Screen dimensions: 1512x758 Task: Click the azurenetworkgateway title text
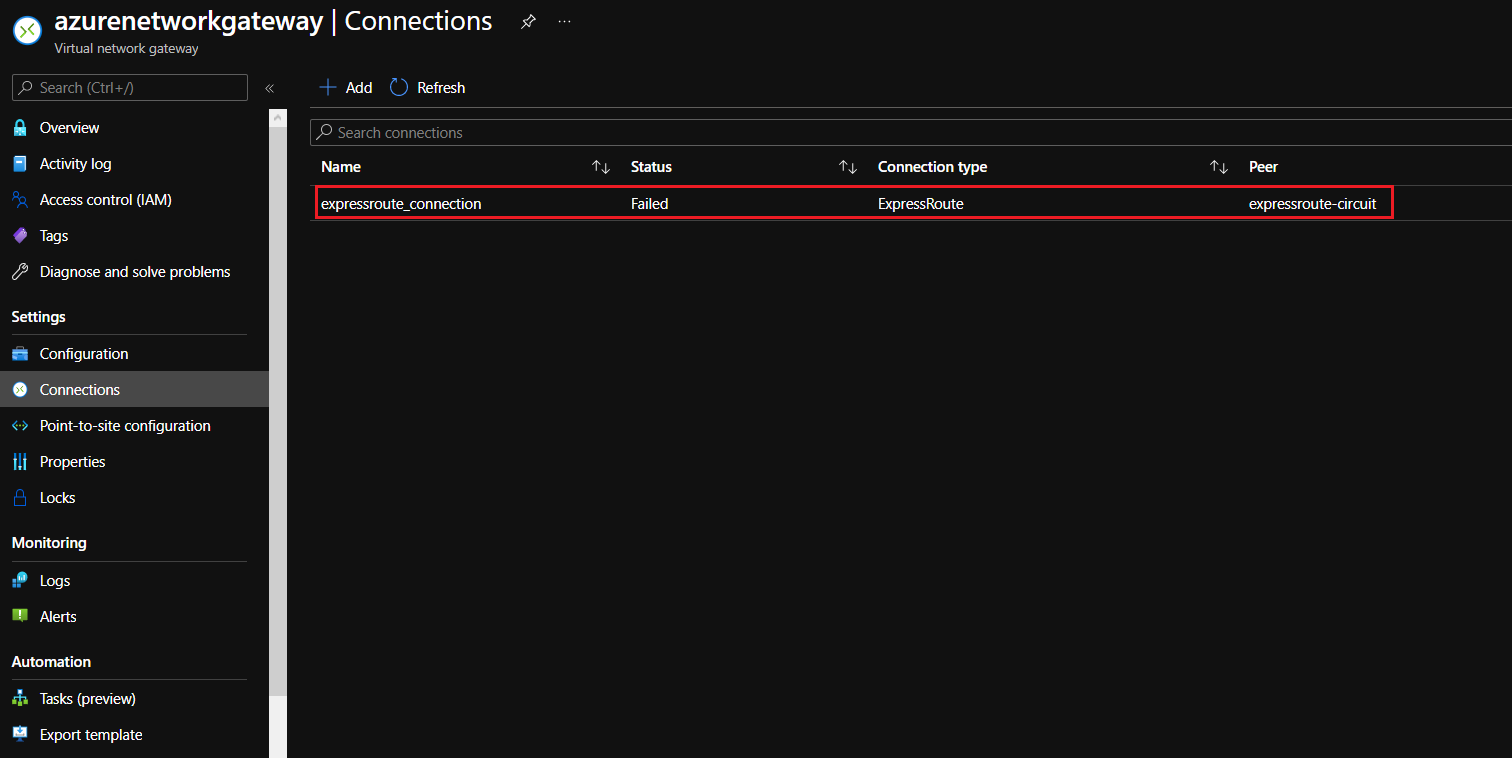pyautogui.click(x=189, y=22)
